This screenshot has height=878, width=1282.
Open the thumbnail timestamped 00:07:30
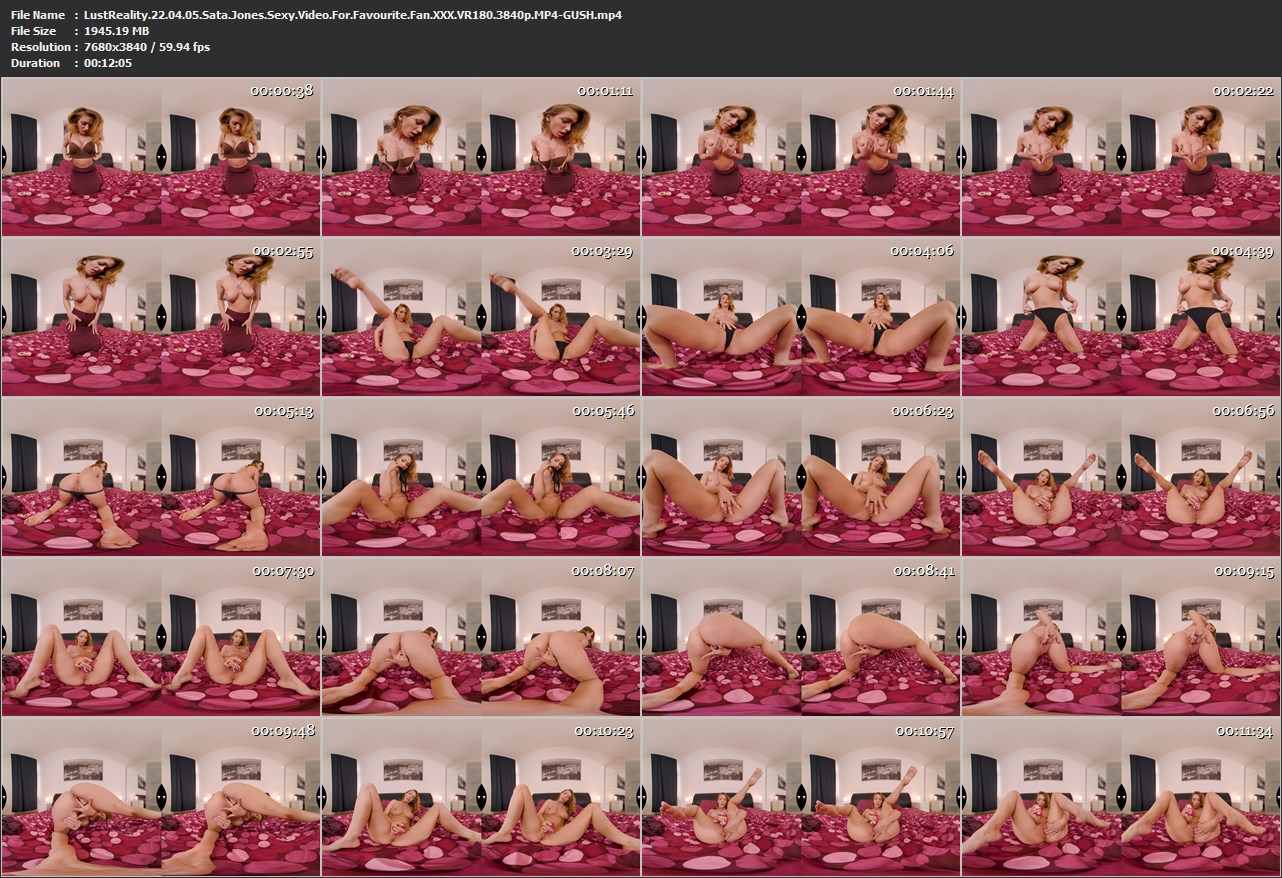click(161, 637)
